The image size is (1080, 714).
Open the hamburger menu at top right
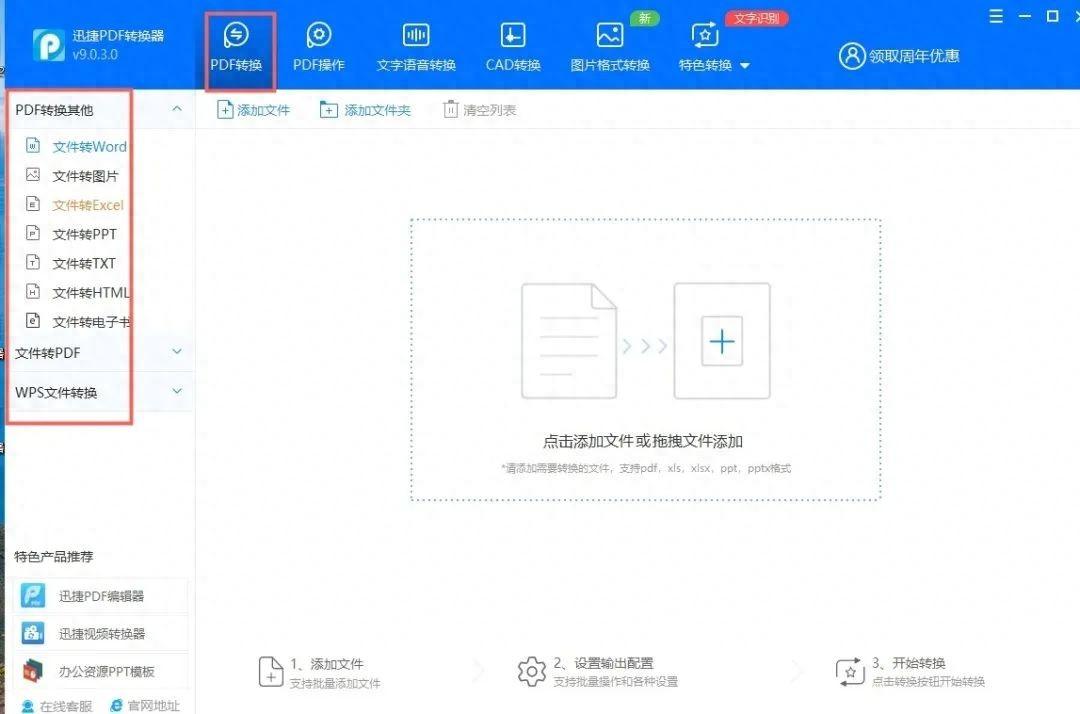[996, 17]
